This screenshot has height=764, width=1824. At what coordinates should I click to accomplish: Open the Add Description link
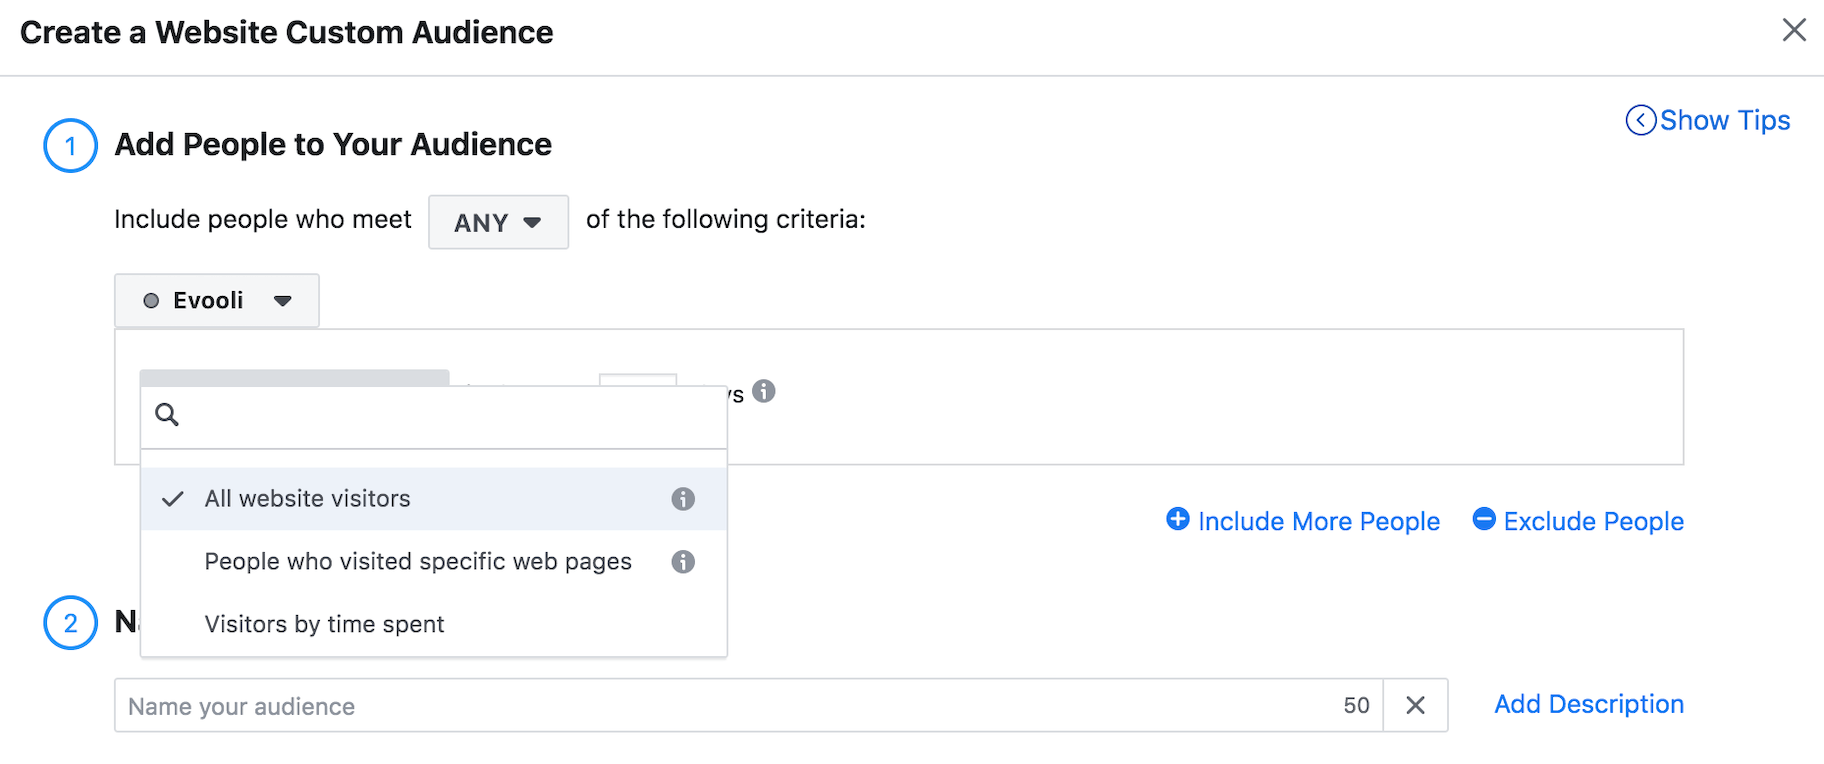[x=1588, y=705]
